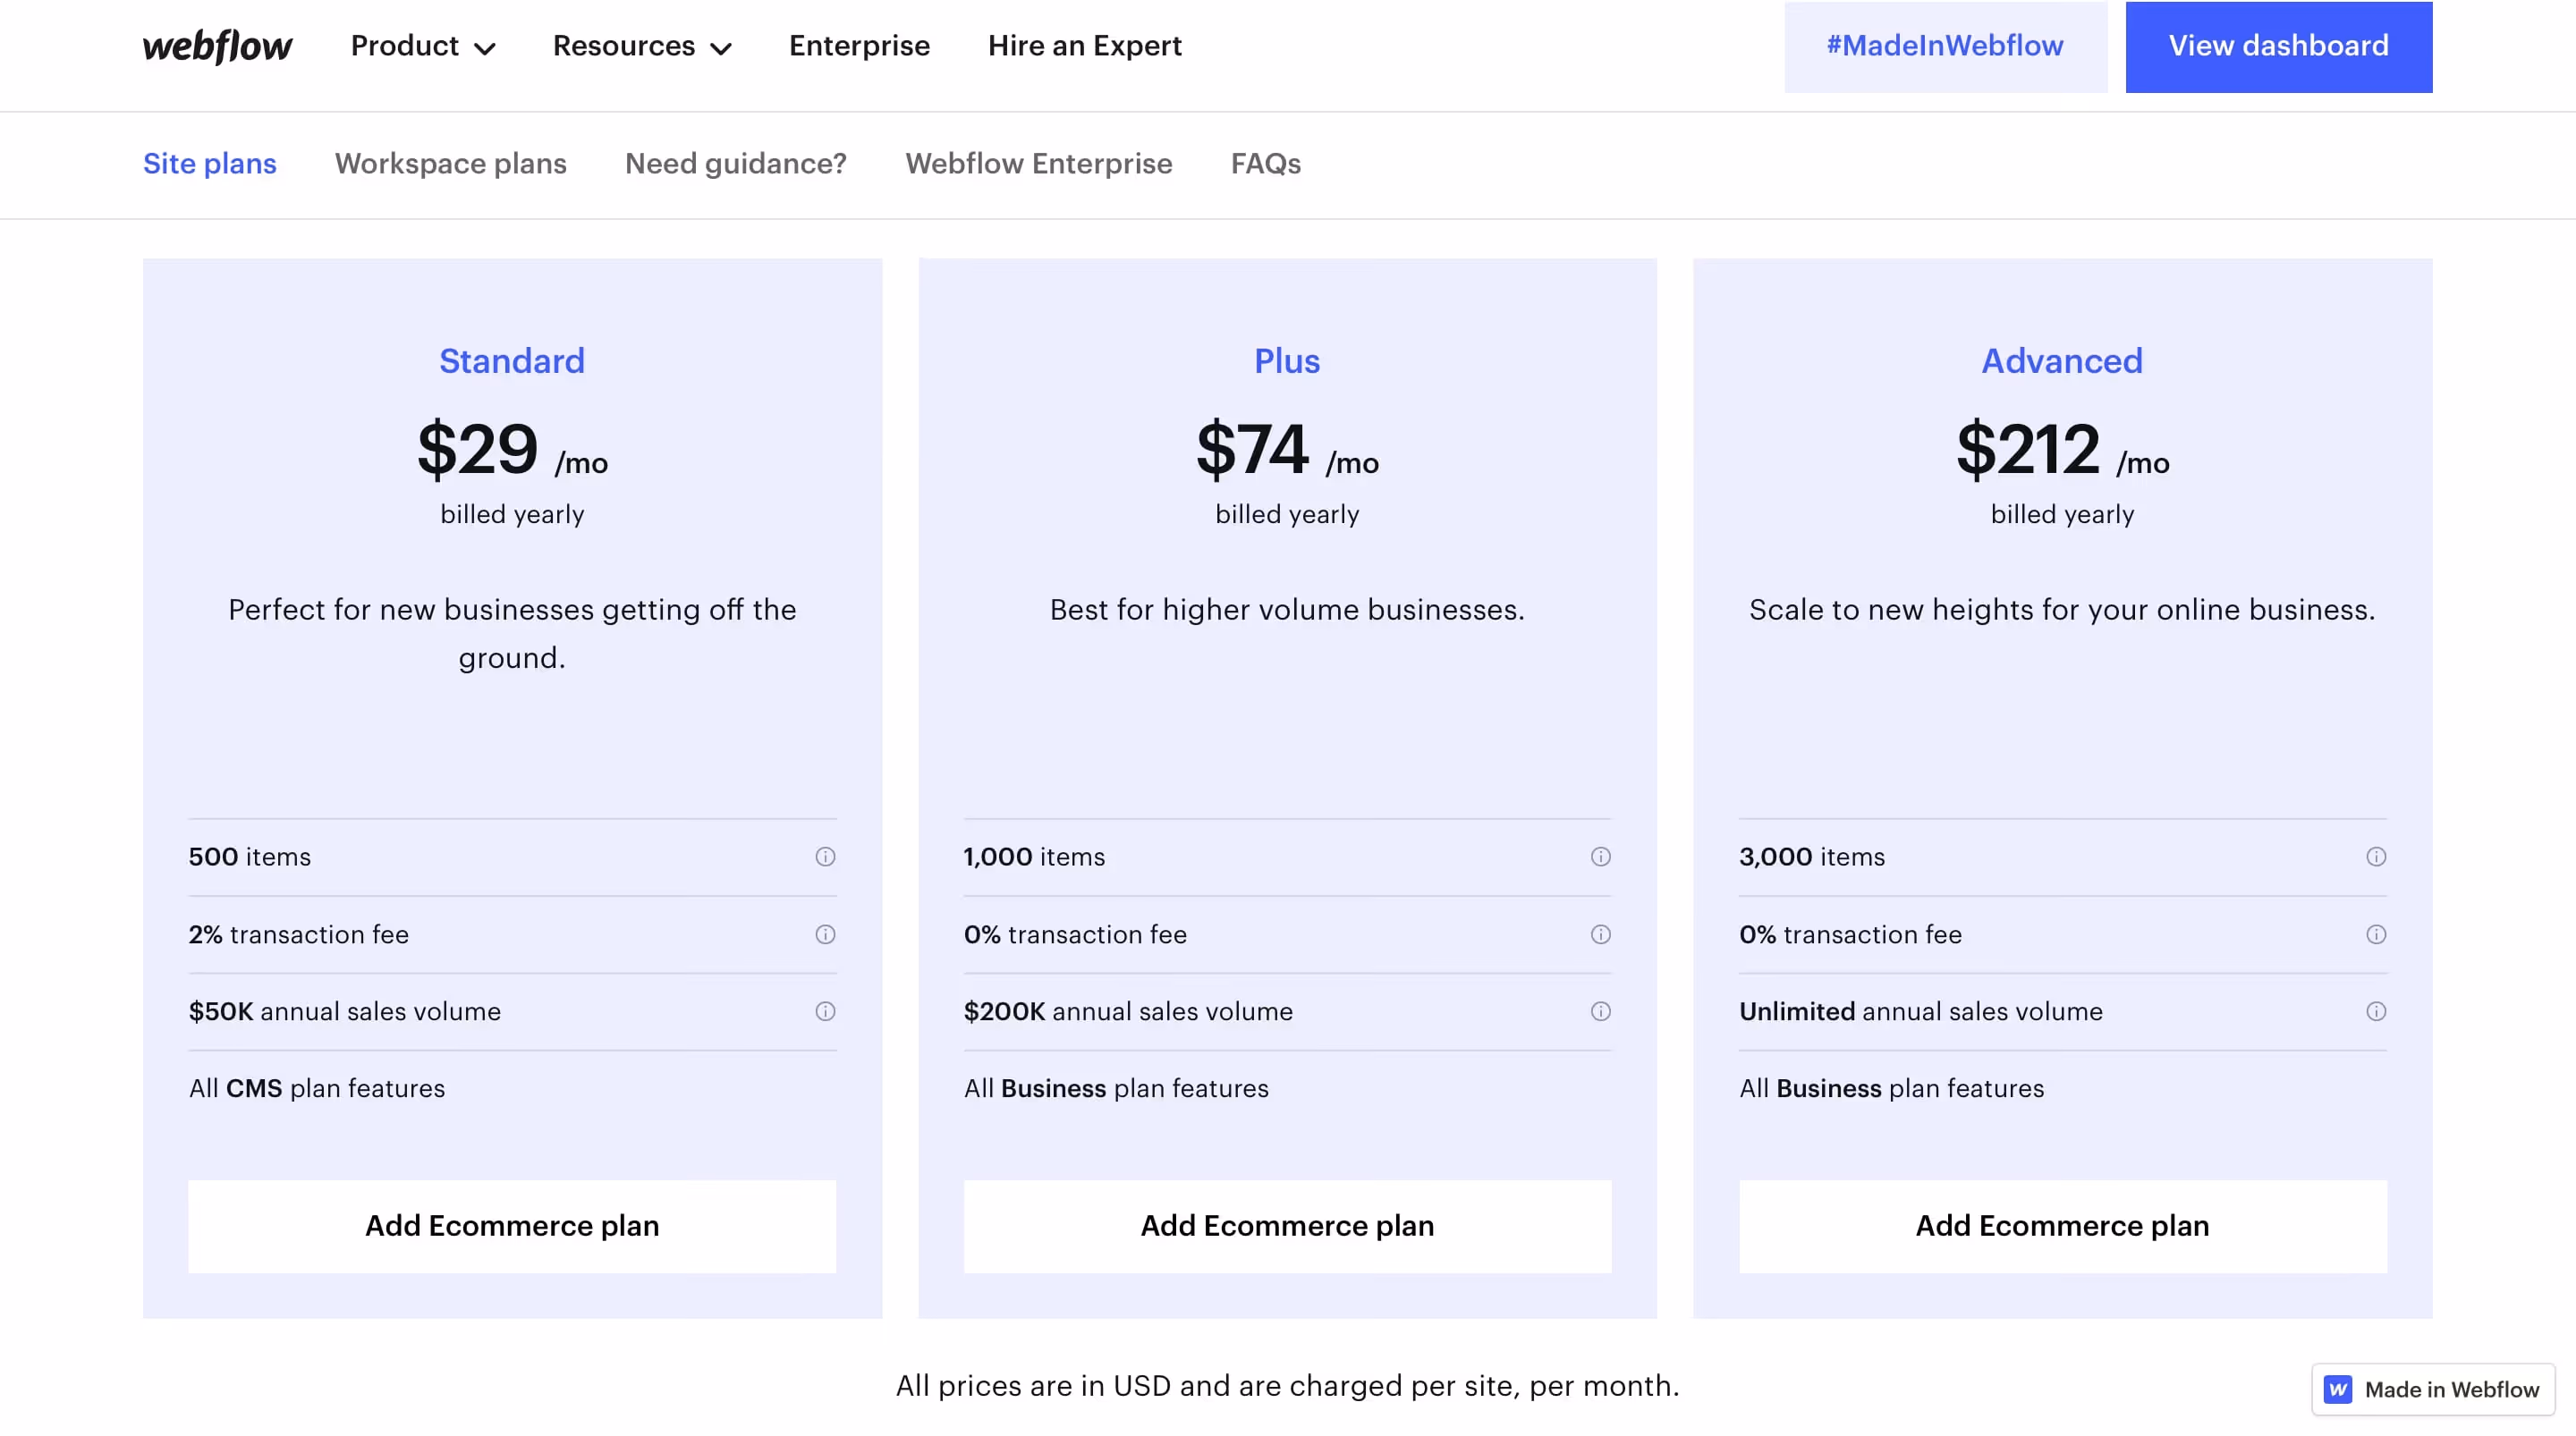Open info icon for Unlimited annual sales volume

point(2376,1011)
